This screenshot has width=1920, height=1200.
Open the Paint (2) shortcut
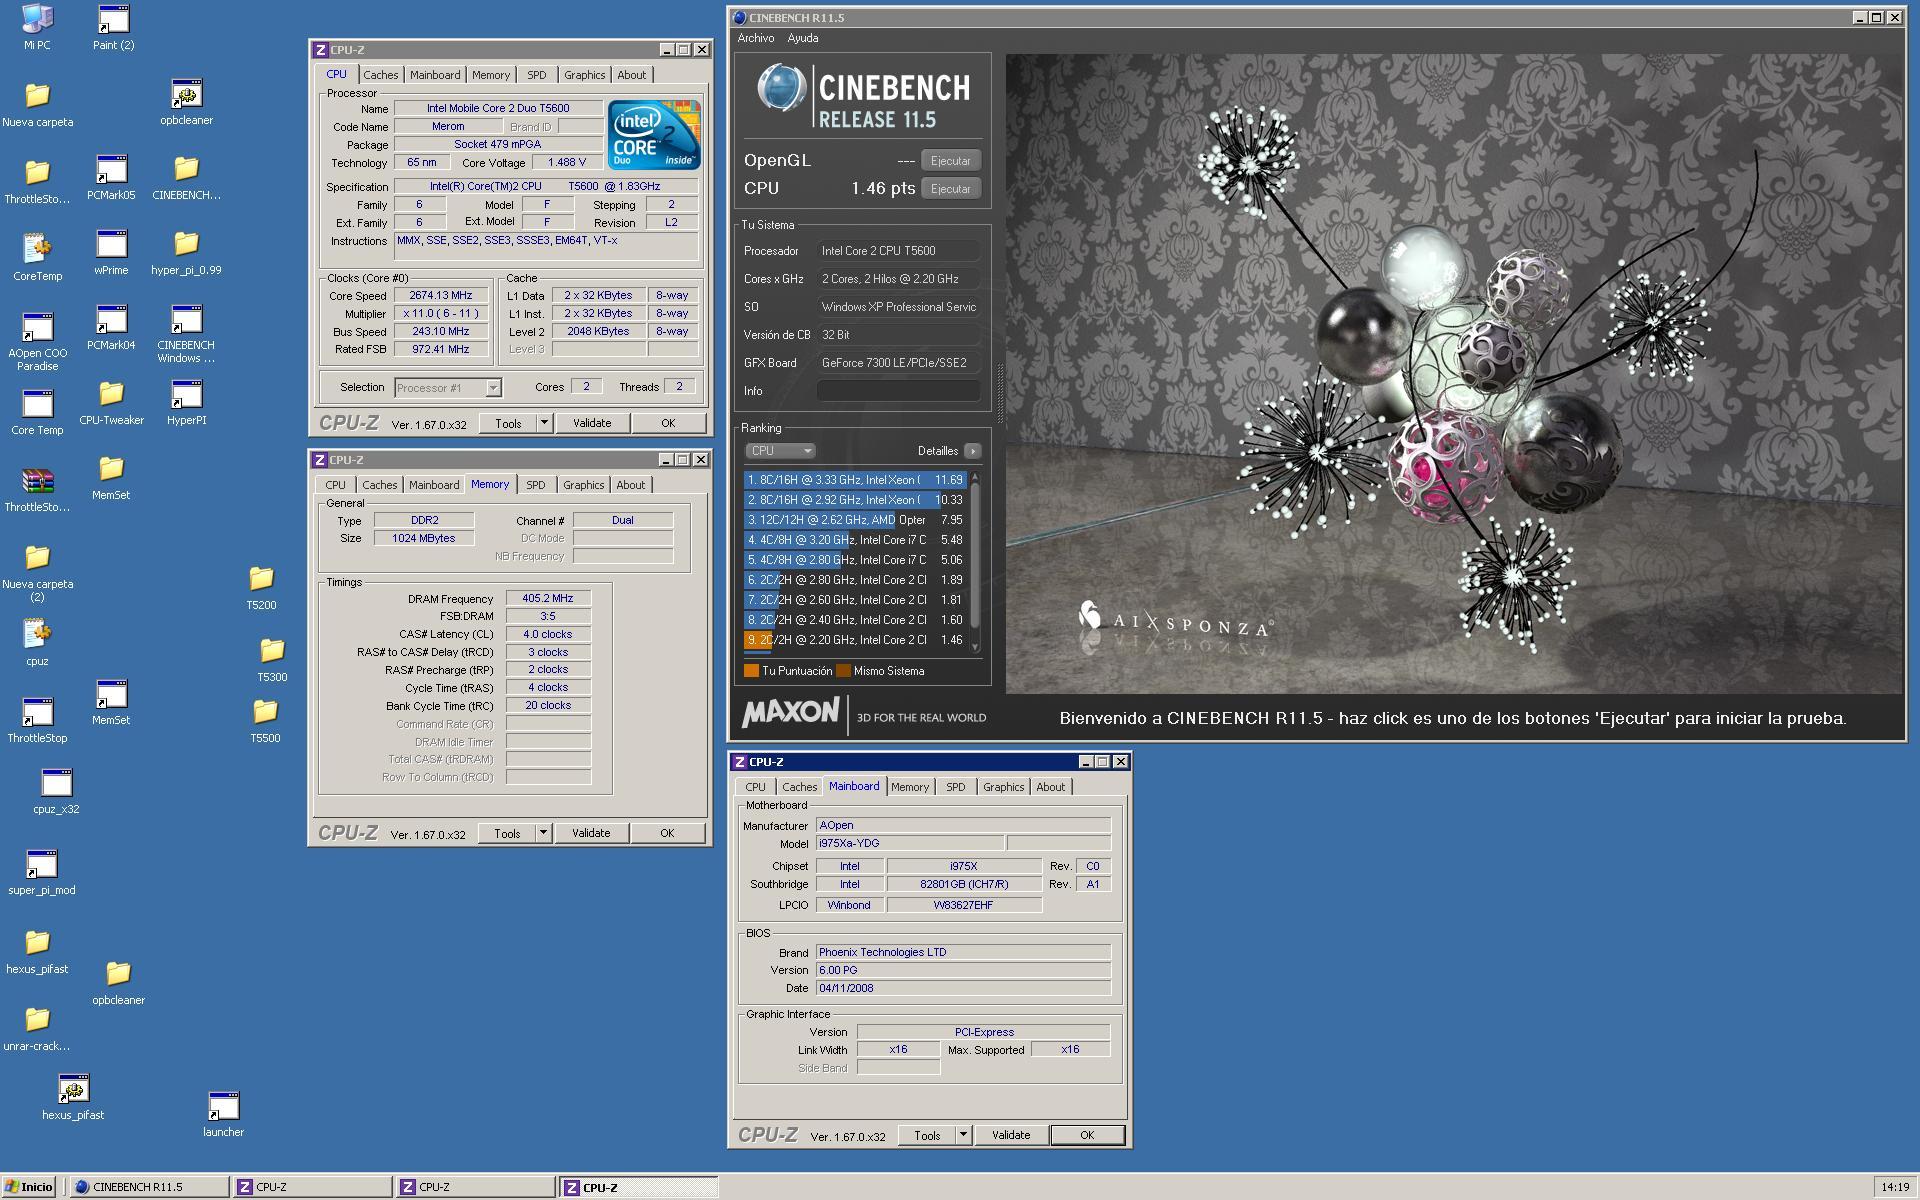[113, 26]
